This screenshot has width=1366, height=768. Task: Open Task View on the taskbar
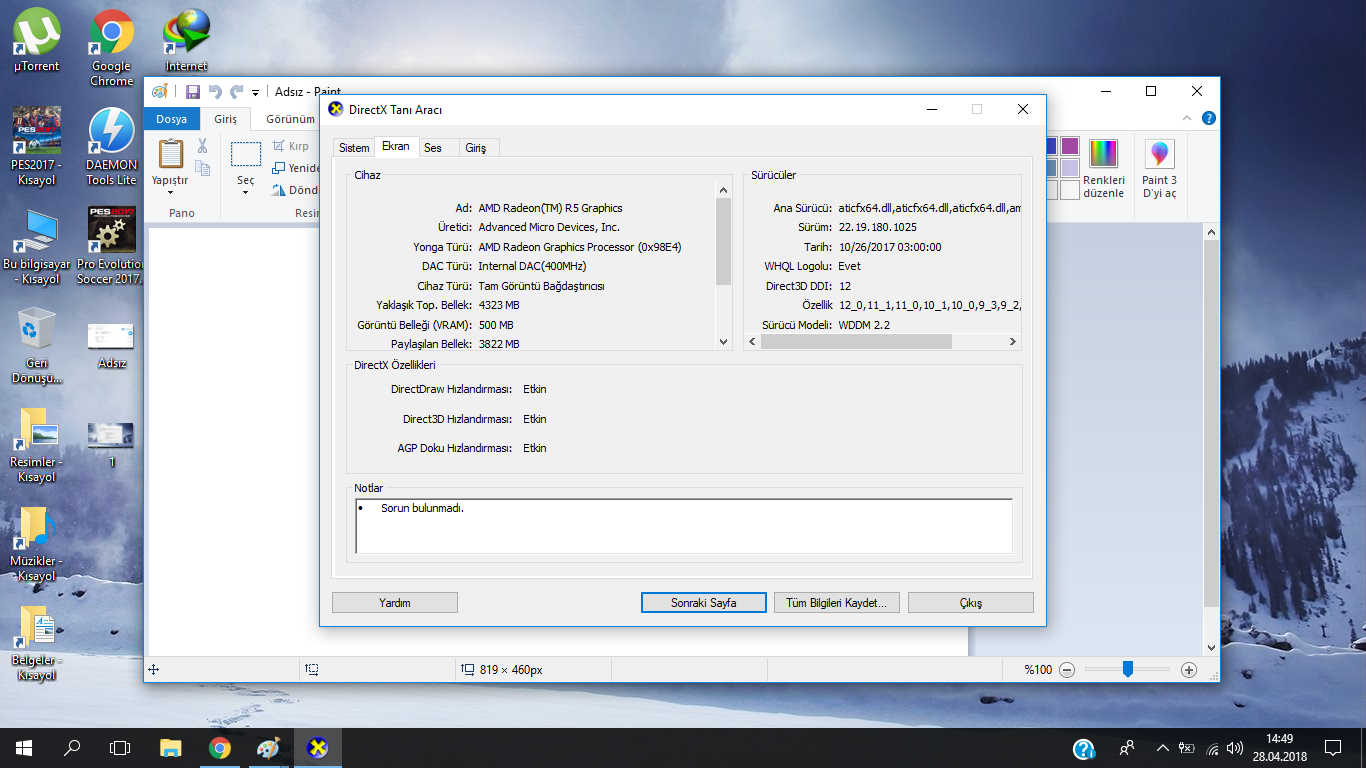(x=120, y=748)
